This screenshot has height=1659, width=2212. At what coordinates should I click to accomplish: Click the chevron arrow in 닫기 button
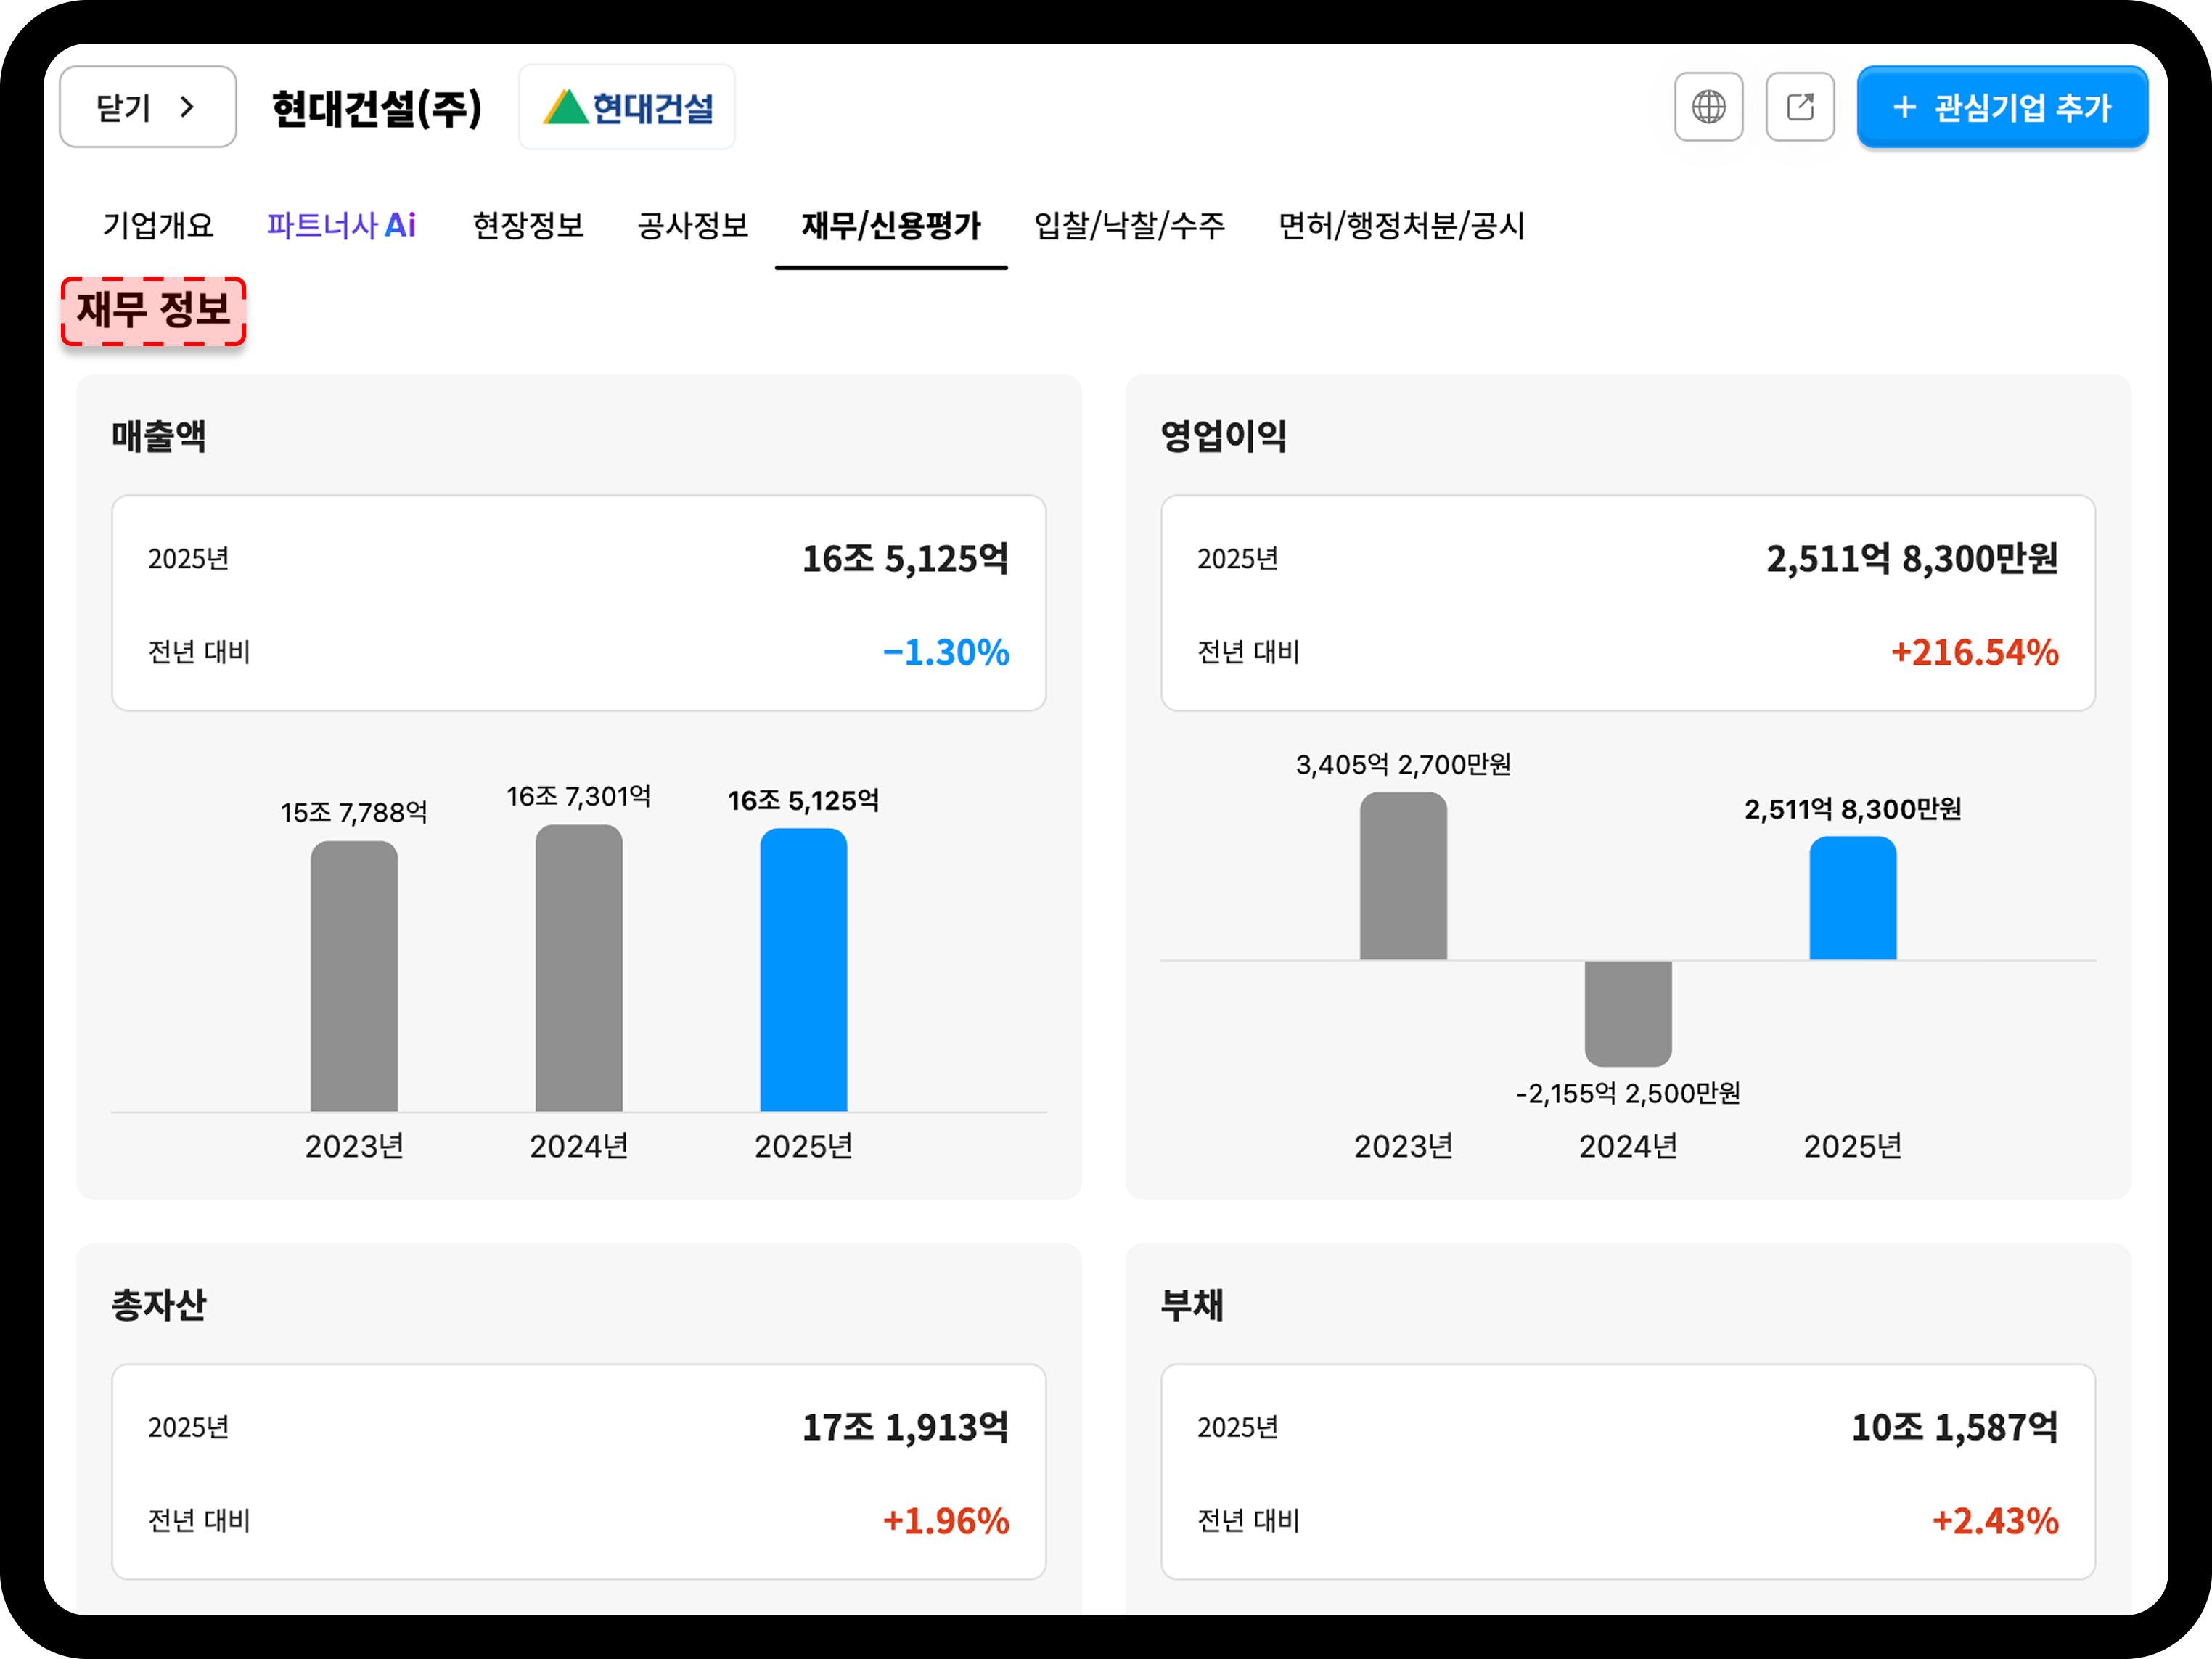pos(187,106)
